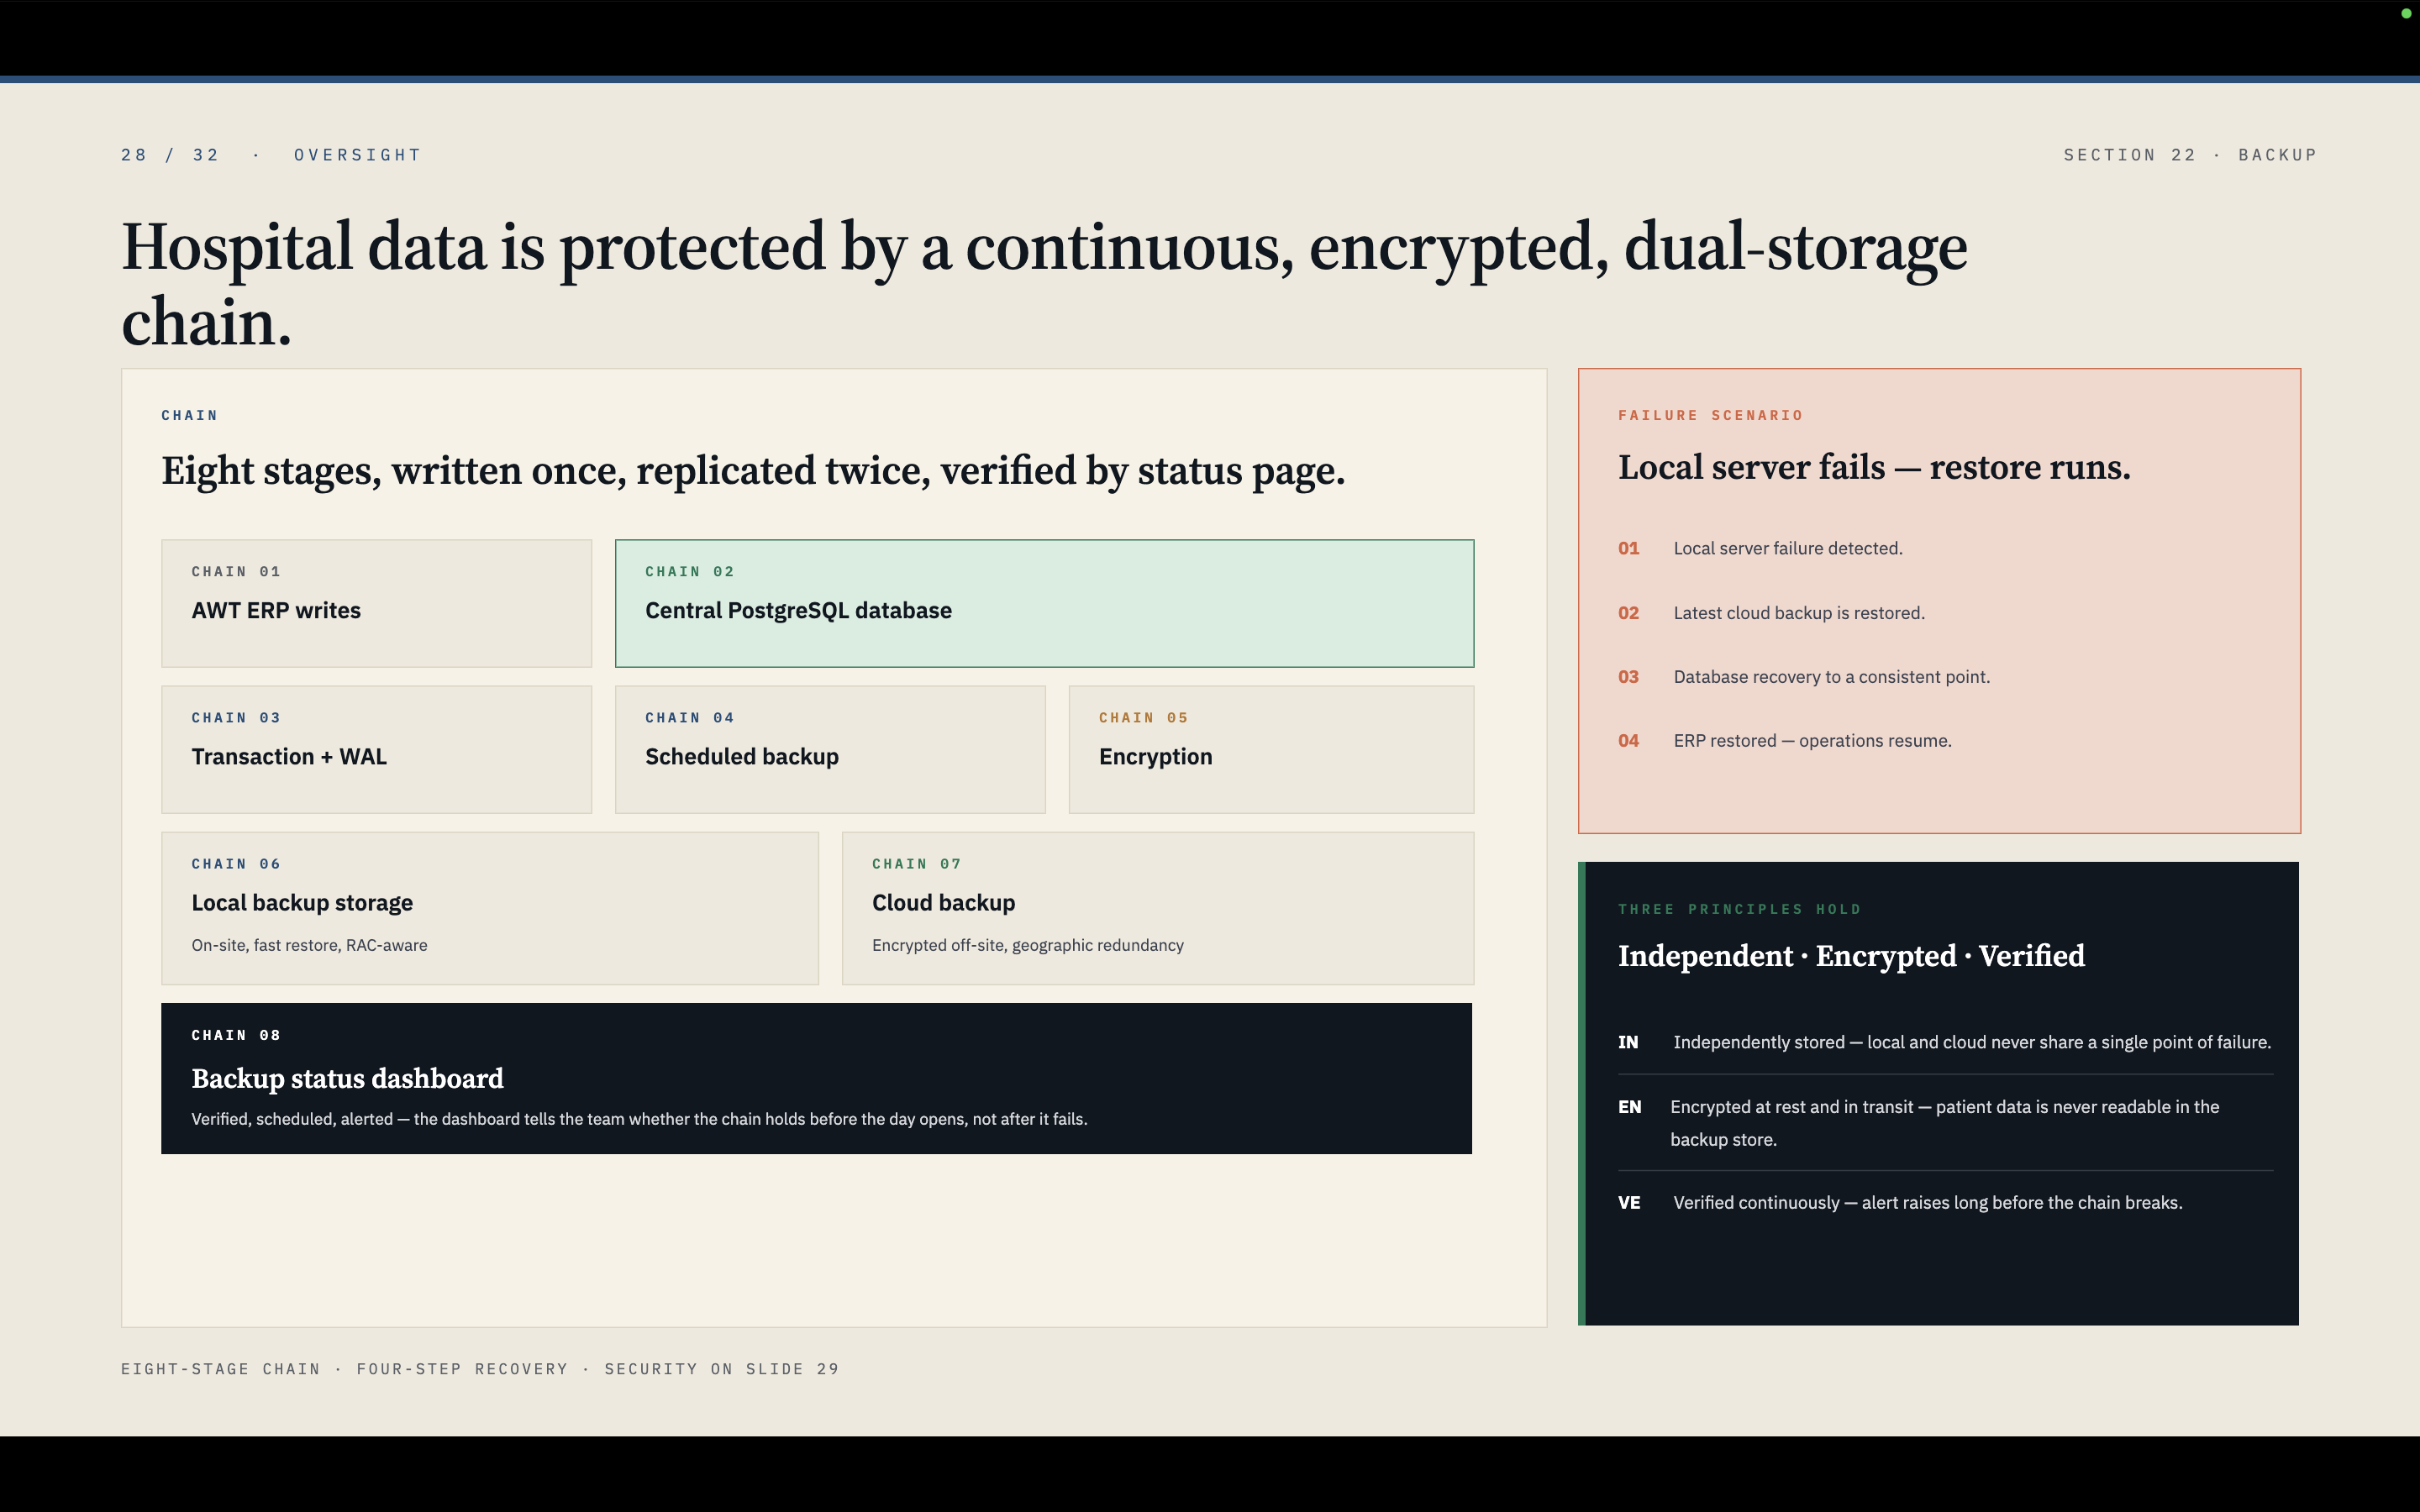Click the 'CHAIN 05' label
This screenshot has width=2420, height=1512.
click(x=1143, y=717)
